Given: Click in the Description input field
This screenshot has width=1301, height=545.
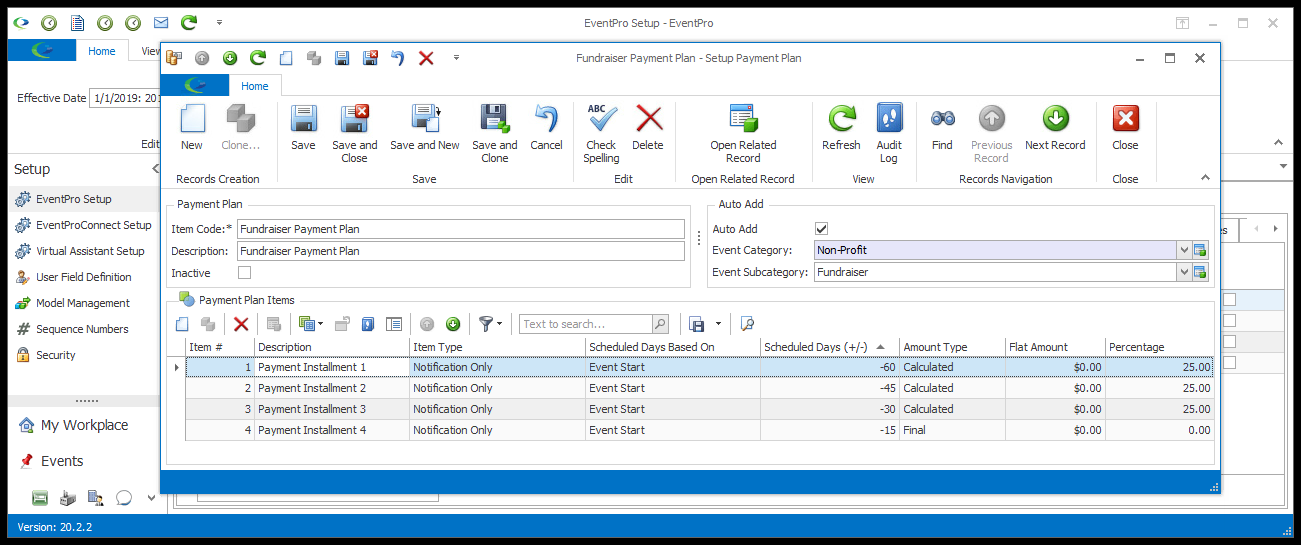Looking at the screenshot, I should click(460, 251).
